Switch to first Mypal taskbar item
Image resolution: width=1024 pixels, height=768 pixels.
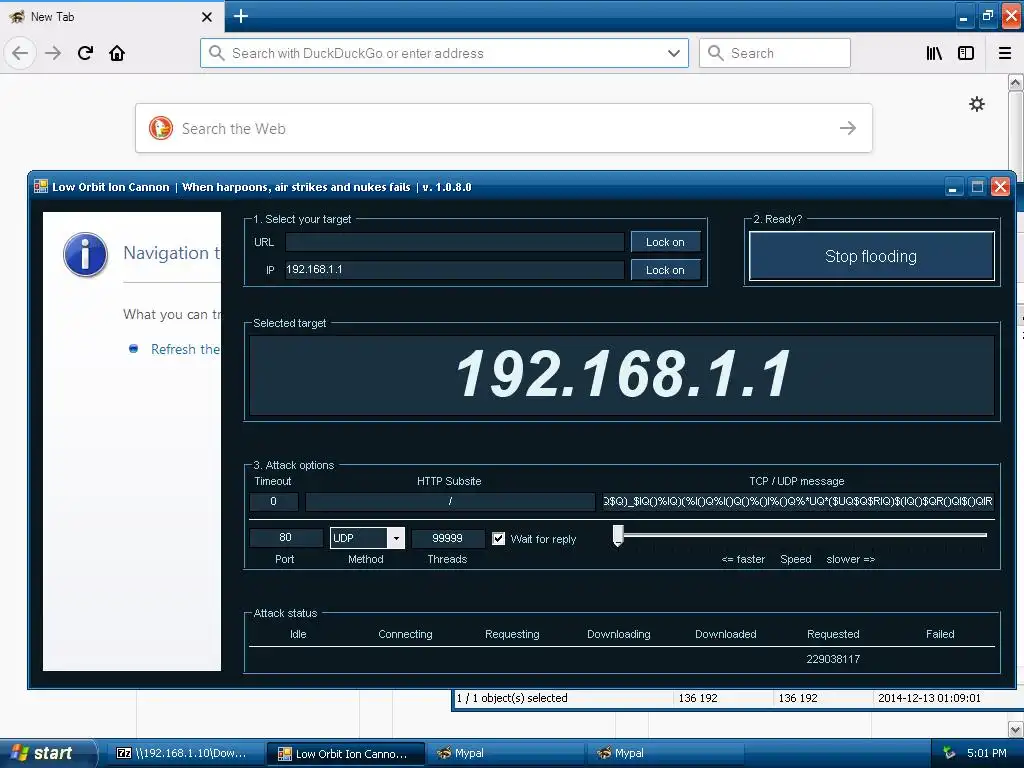505,753
